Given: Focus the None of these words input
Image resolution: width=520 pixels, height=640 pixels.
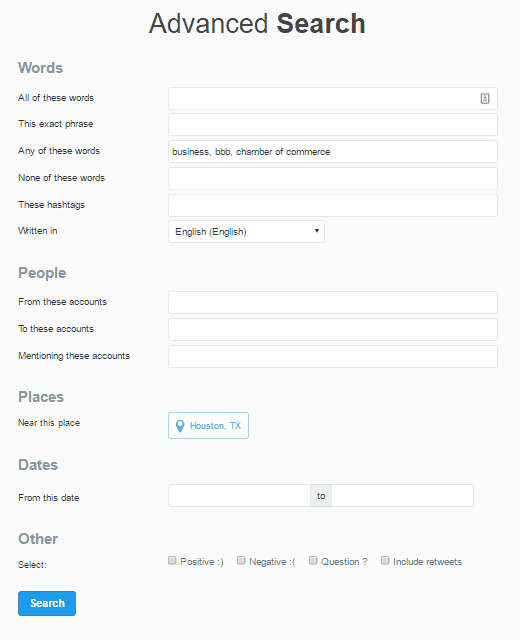Looking at the screenshot, I should (333, 178).
